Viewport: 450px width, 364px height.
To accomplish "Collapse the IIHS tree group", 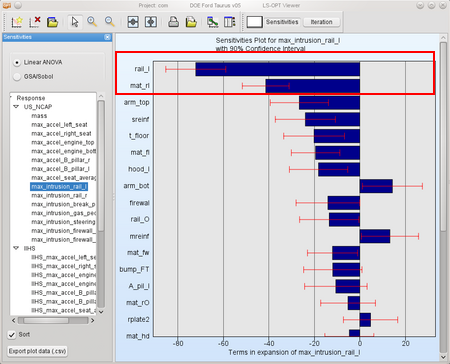I will tap(16, 248).
